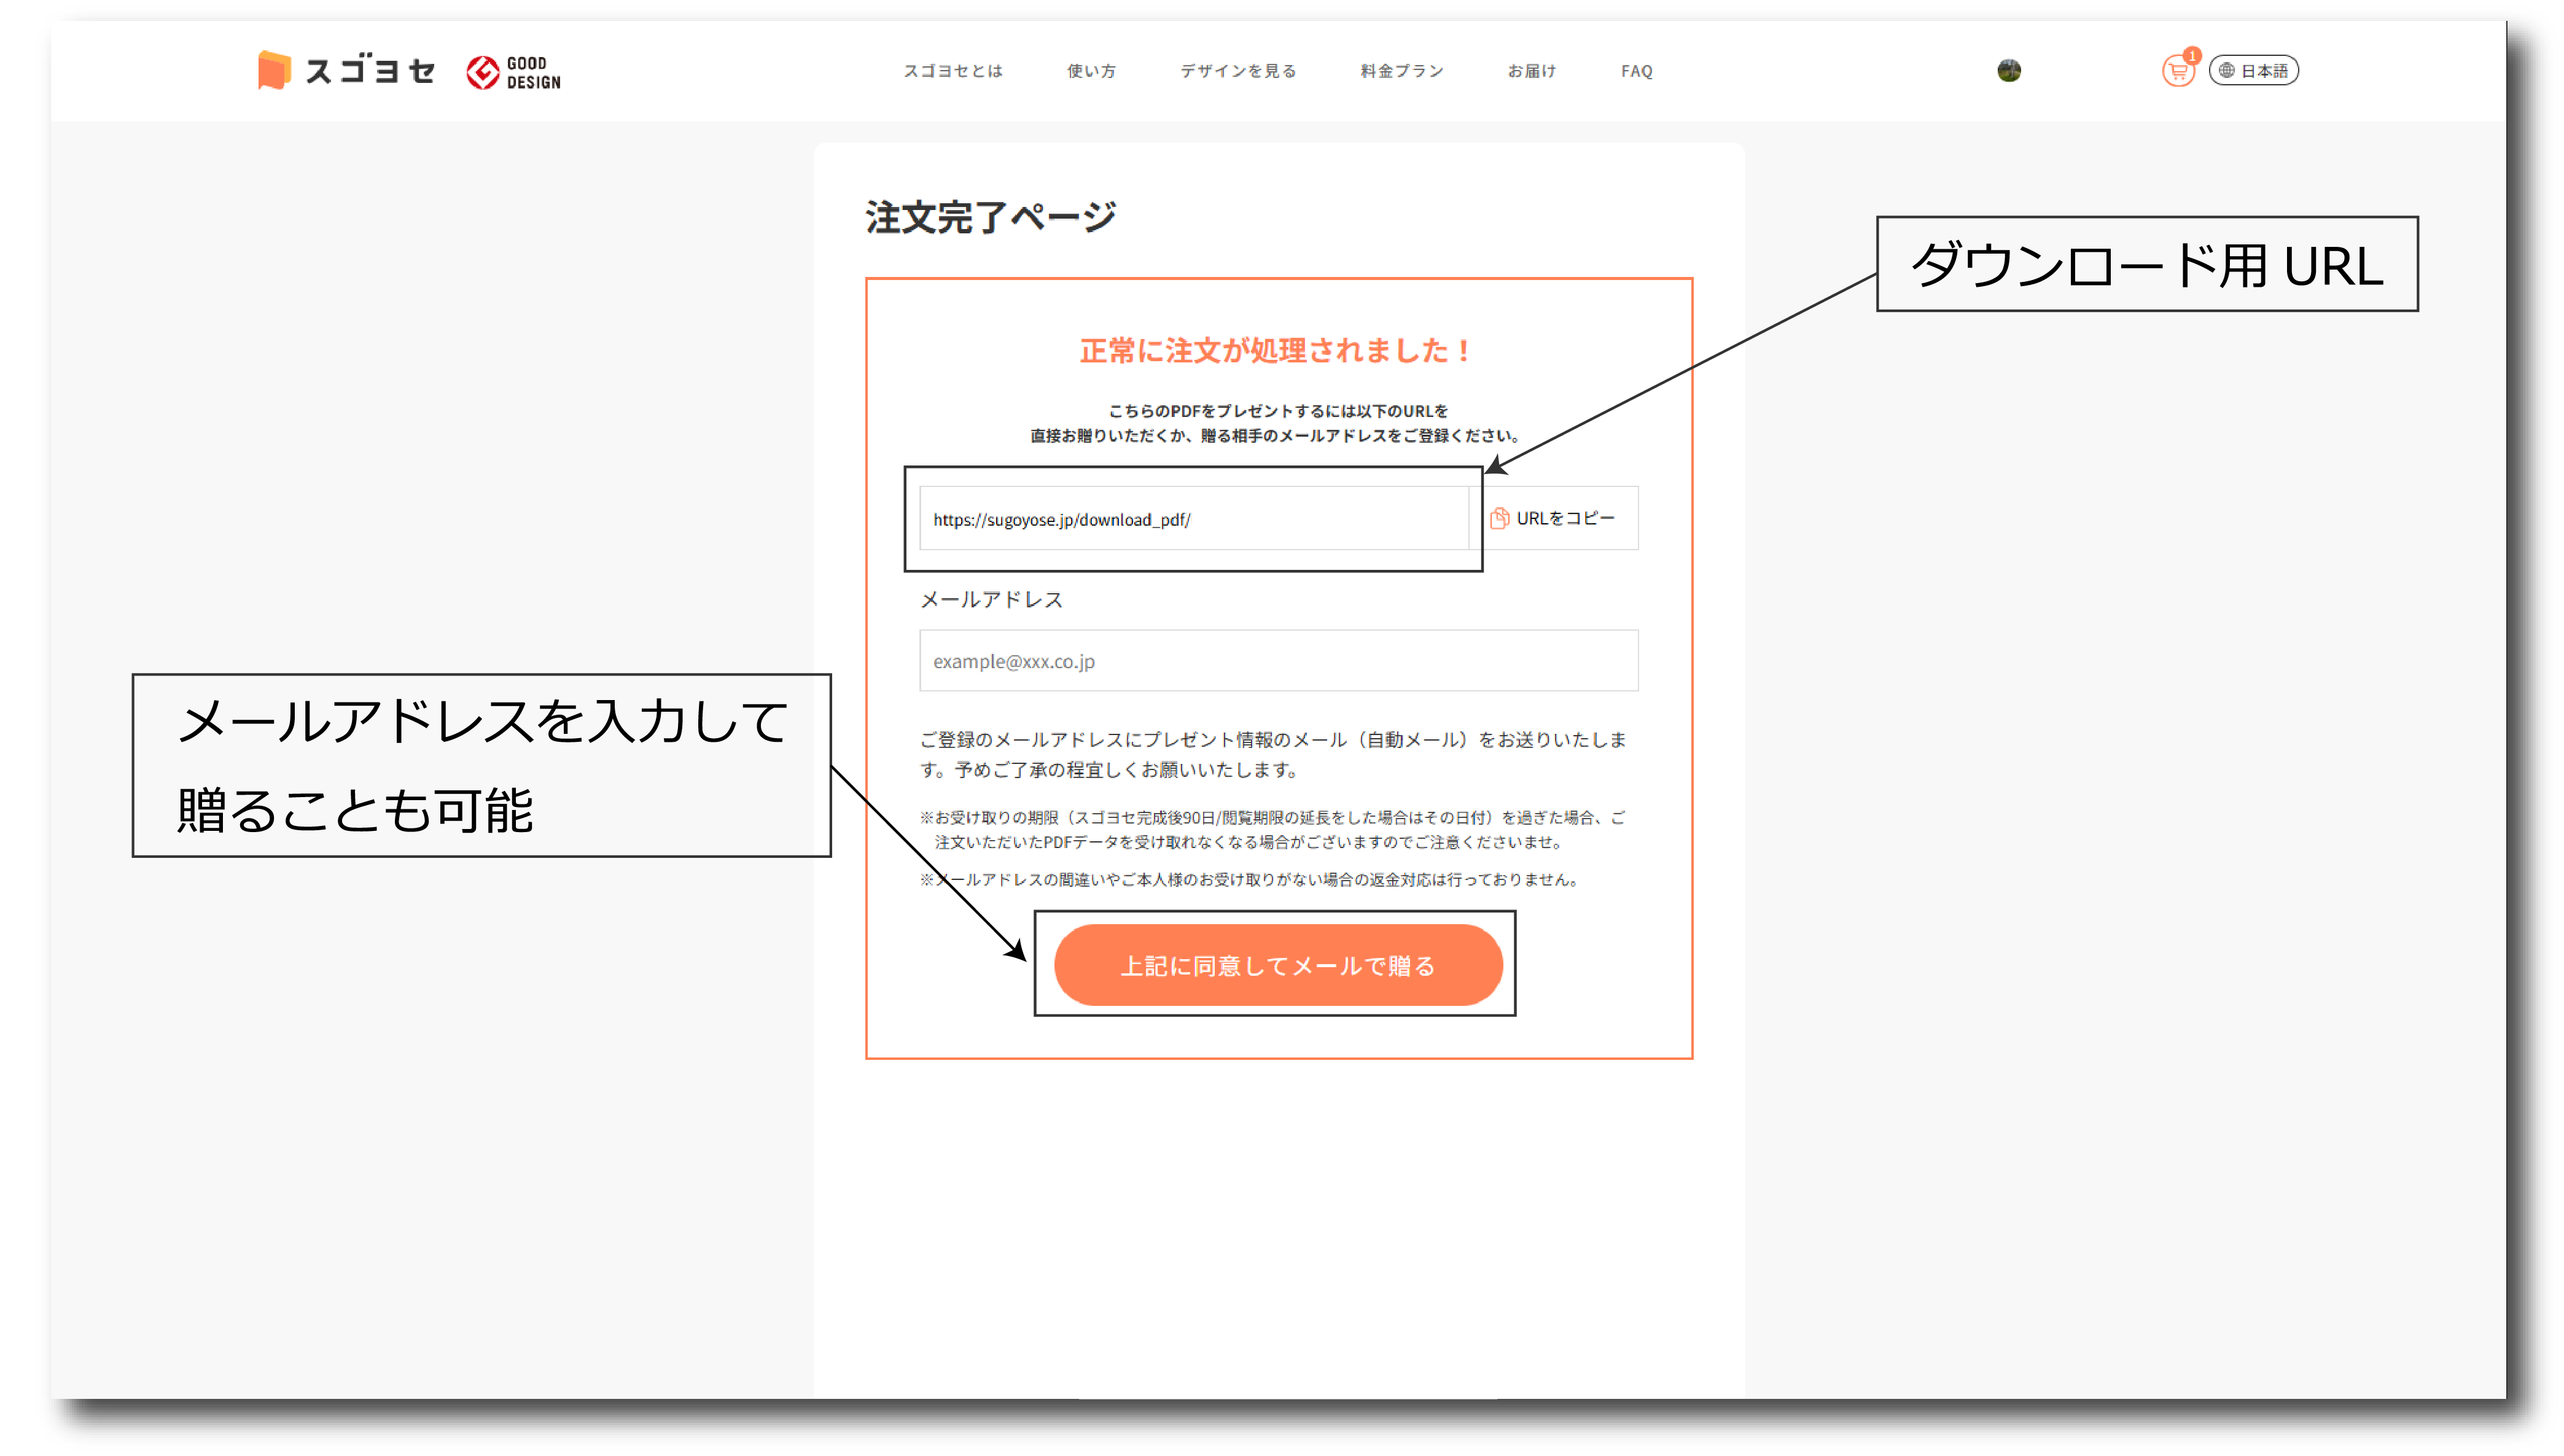Open デザインを見る in navigation

pyautogui.click(x=1238, y=71)
